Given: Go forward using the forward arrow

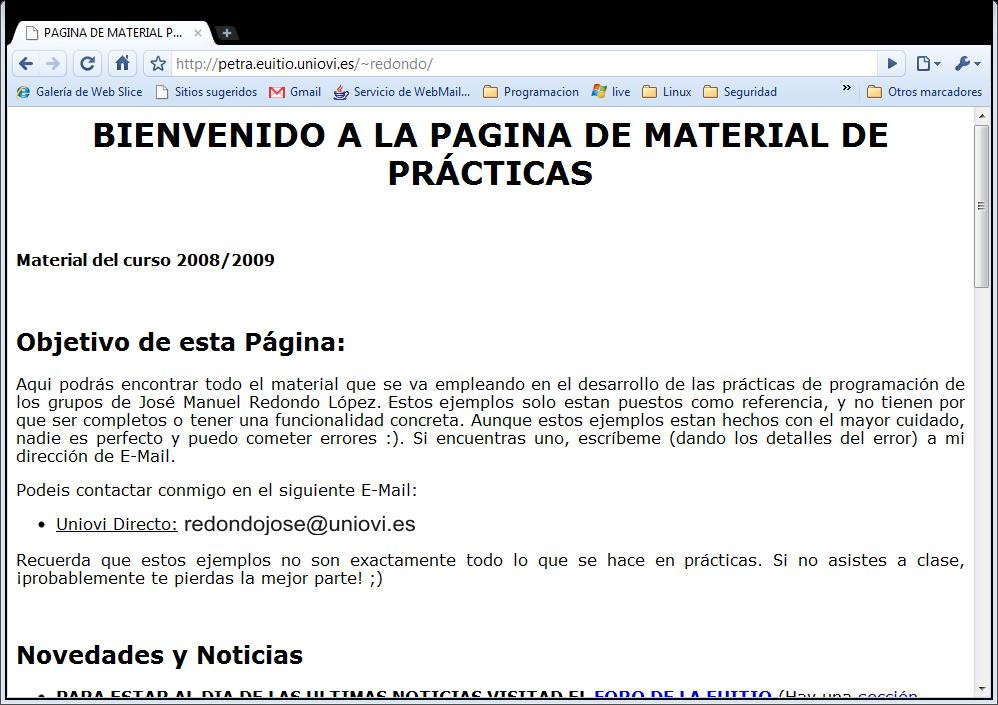Looking at the screenshot, I should coord(53,64).
